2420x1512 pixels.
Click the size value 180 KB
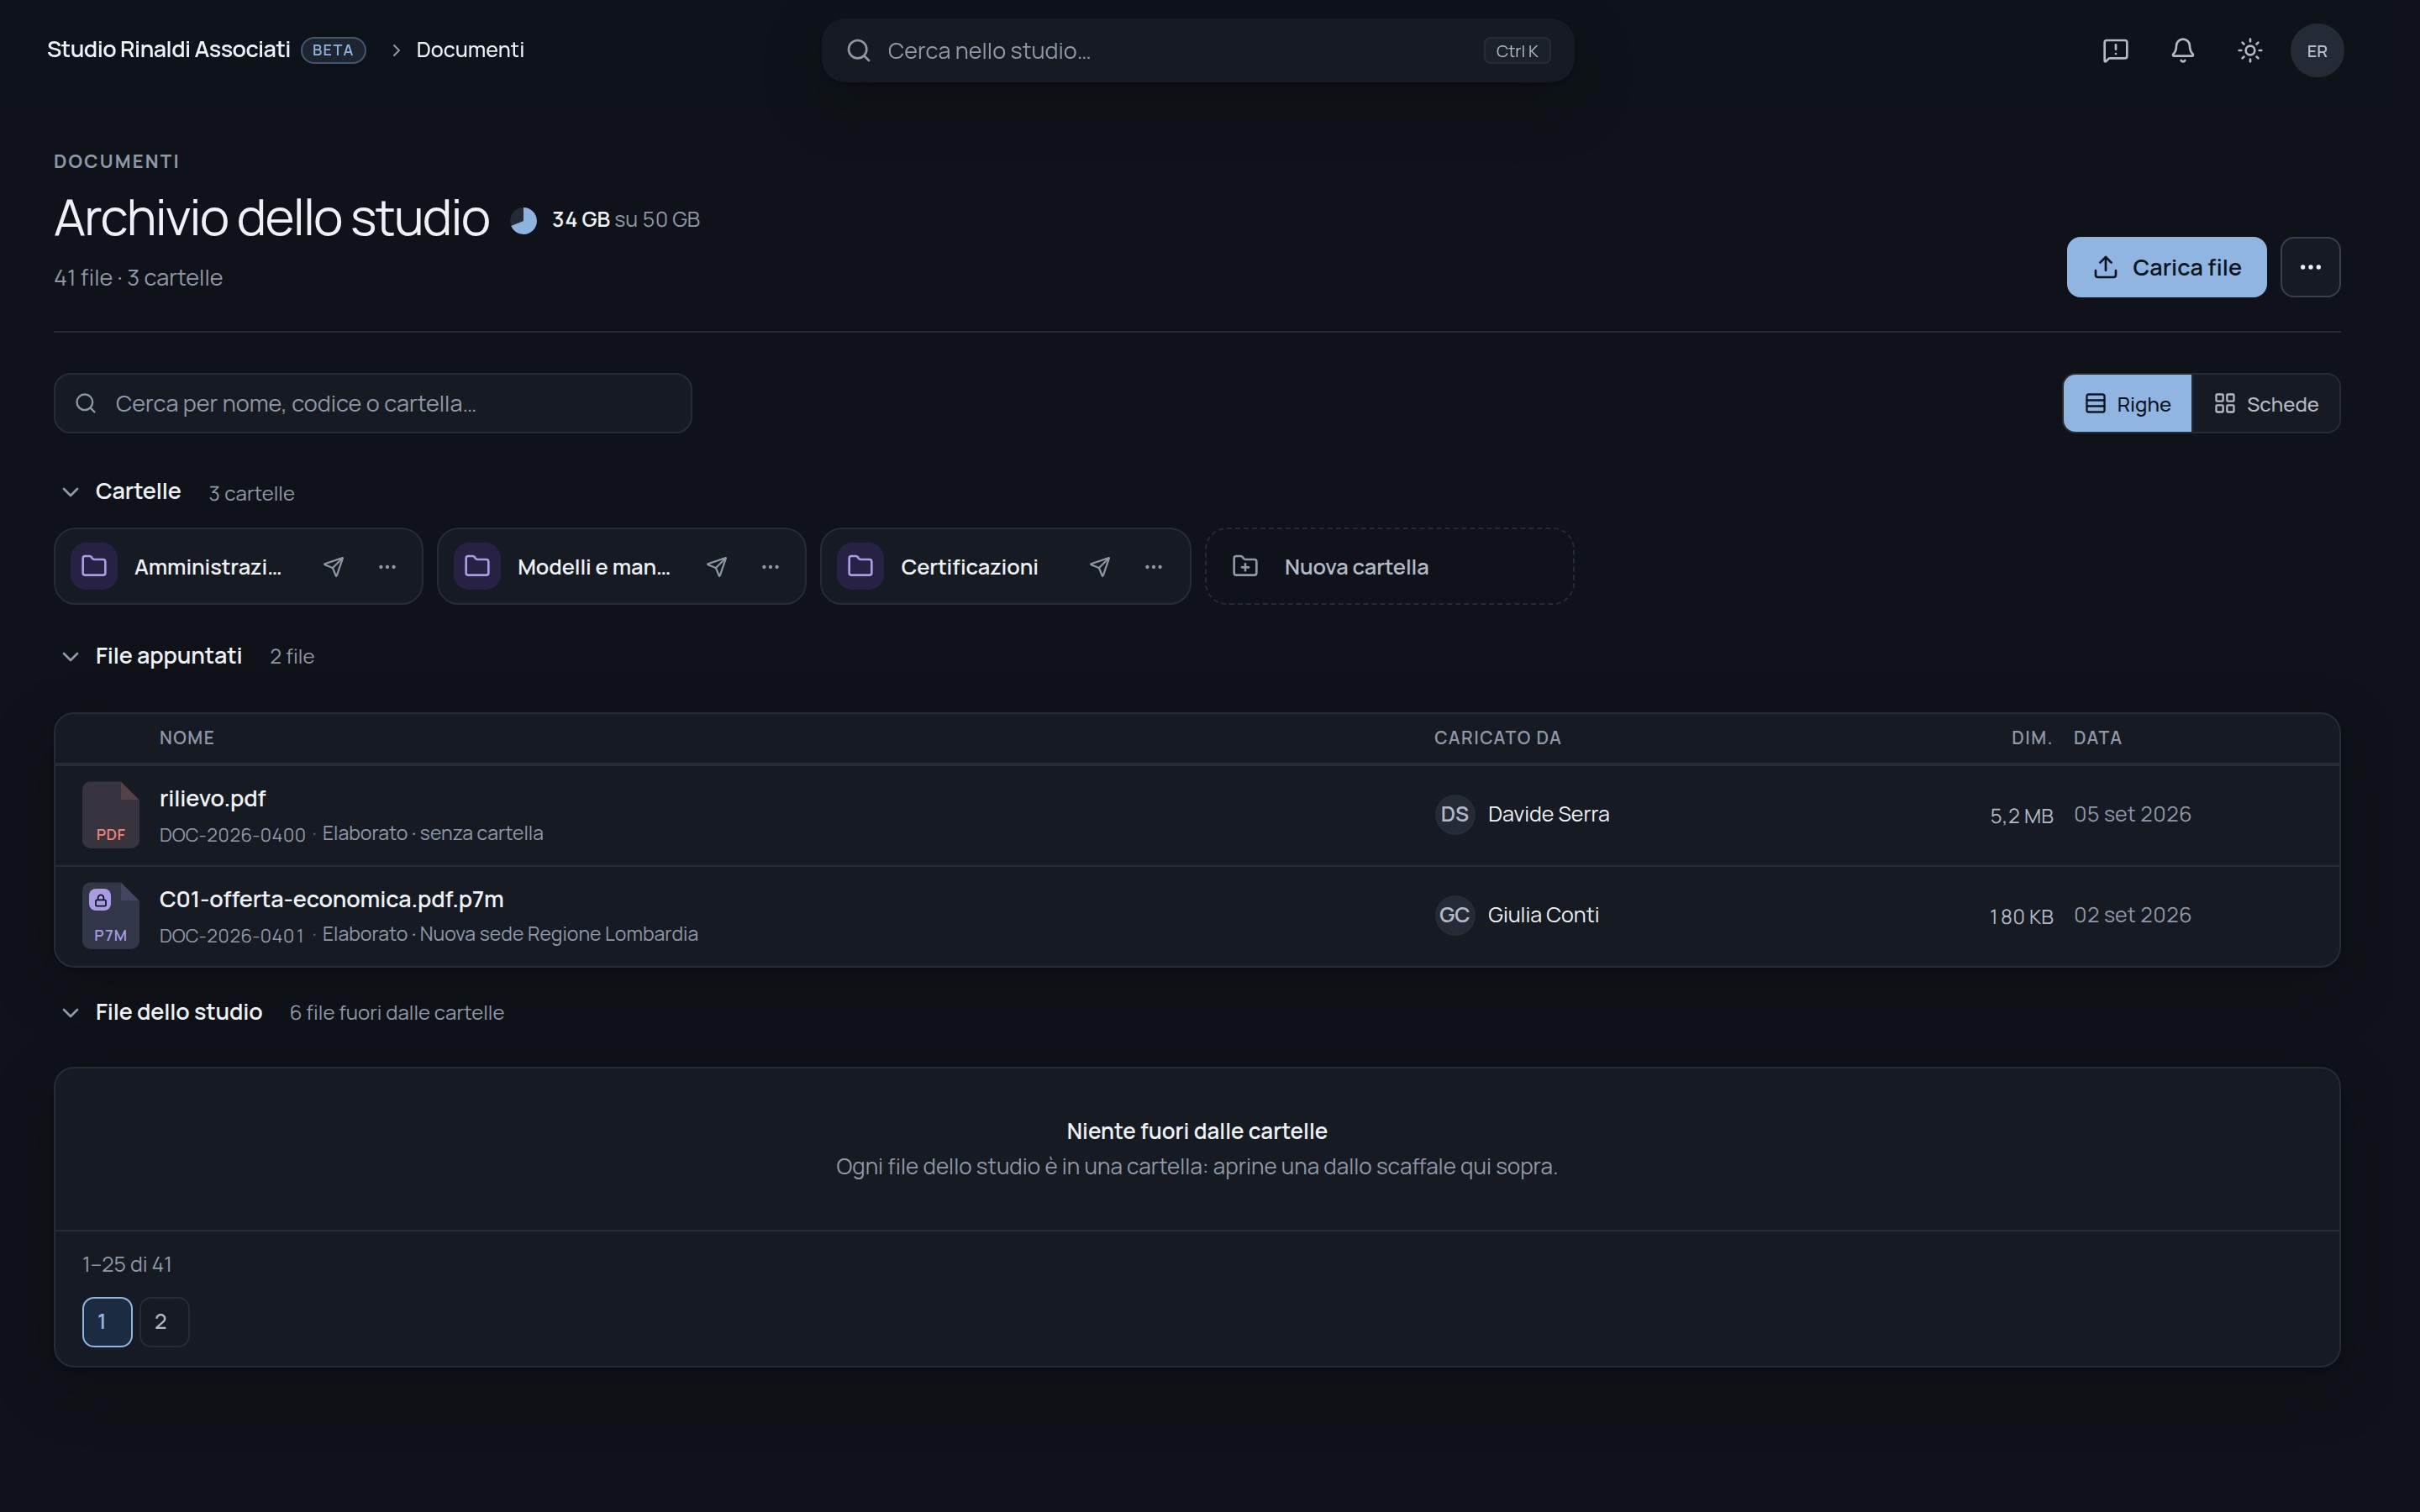tap(2020, 917)
